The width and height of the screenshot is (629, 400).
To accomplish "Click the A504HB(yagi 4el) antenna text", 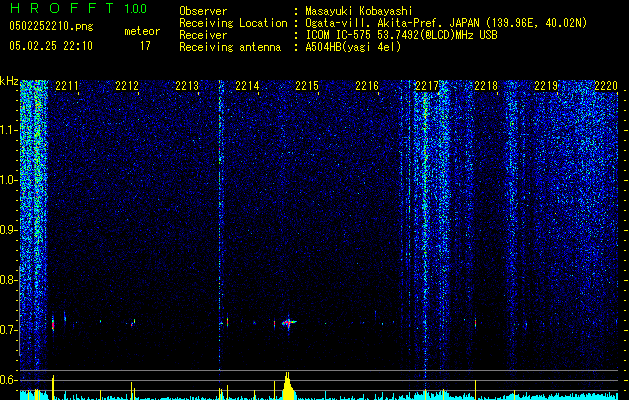I will 353,47.
